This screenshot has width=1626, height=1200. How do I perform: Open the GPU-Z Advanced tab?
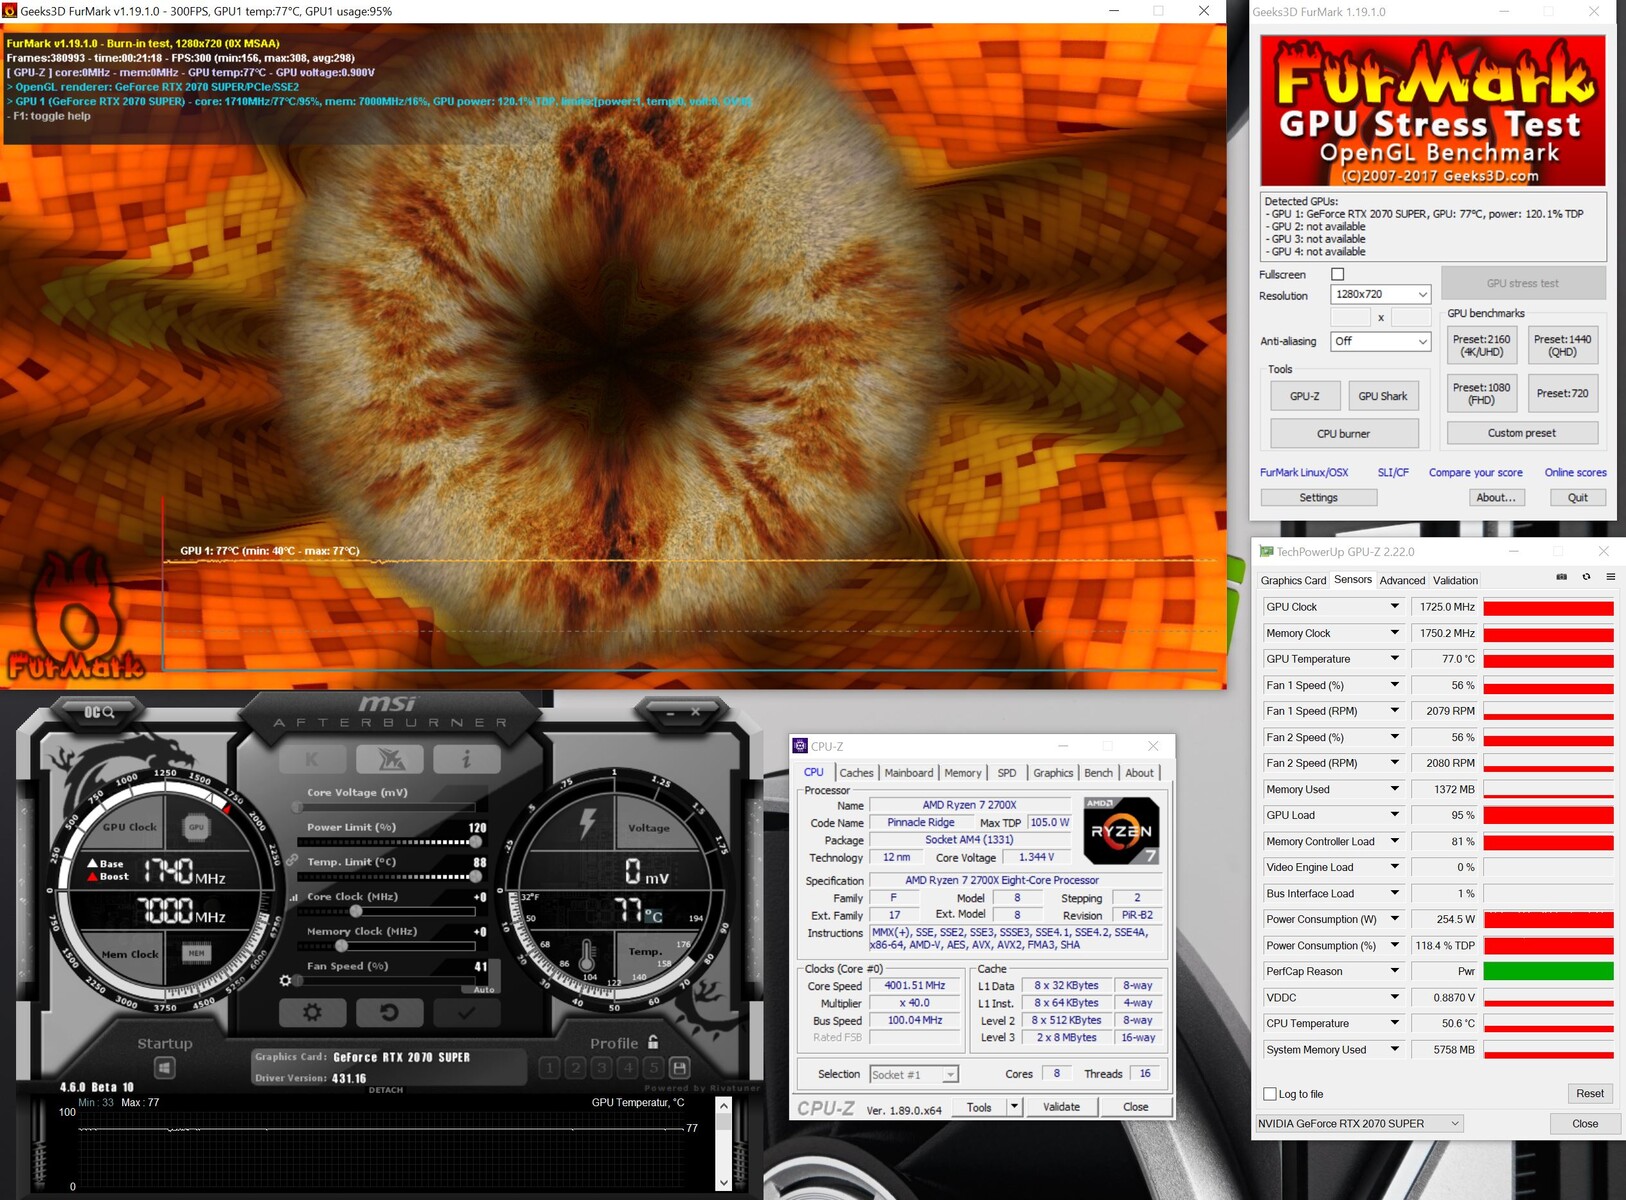(1402, 580)
